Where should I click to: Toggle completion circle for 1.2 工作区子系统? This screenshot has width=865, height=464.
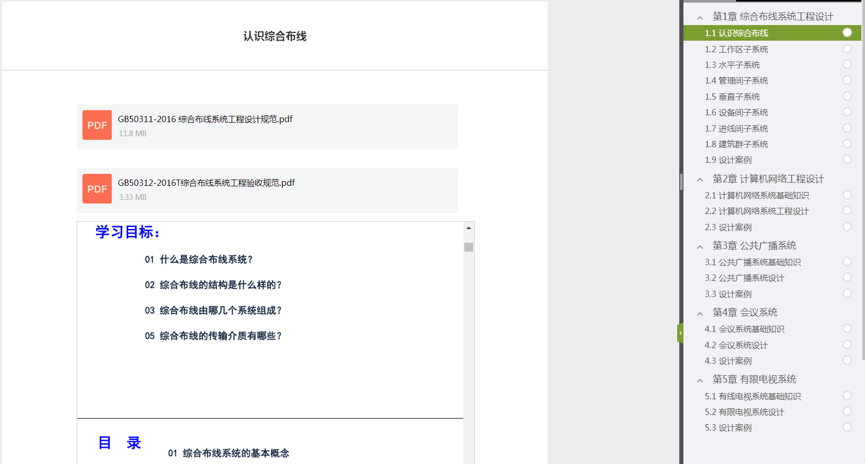[847, 49]
